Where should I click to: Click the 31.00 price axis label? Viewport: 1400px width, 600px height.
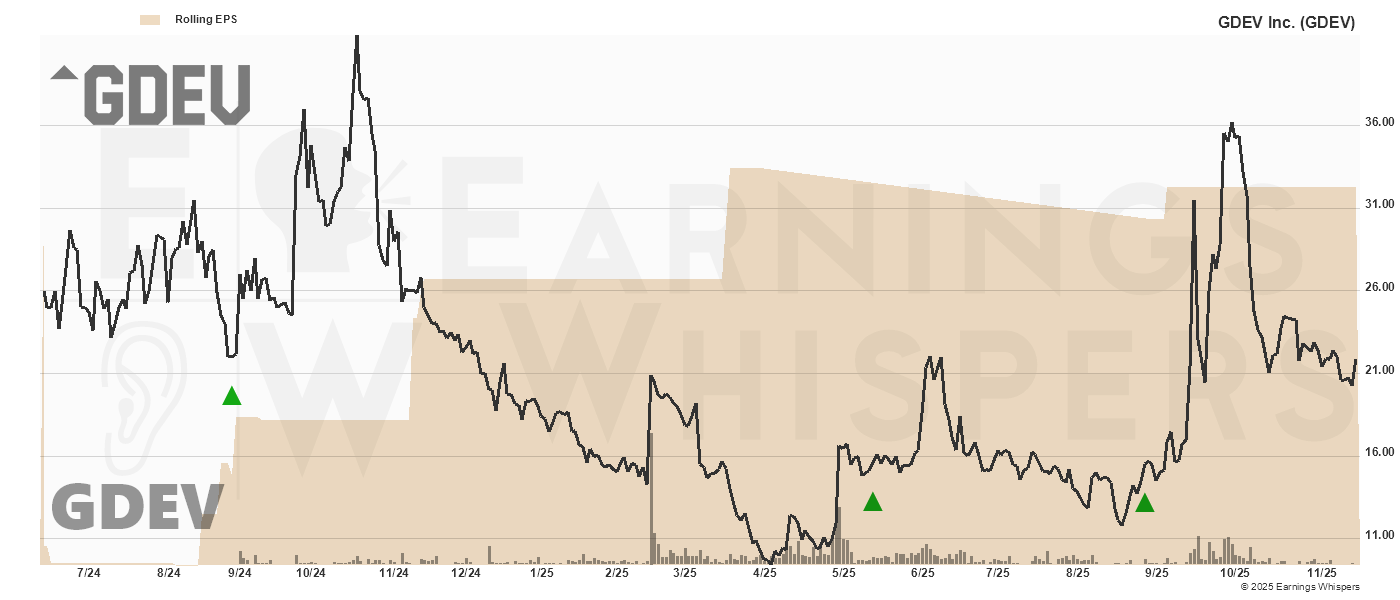coord(1380,205)
